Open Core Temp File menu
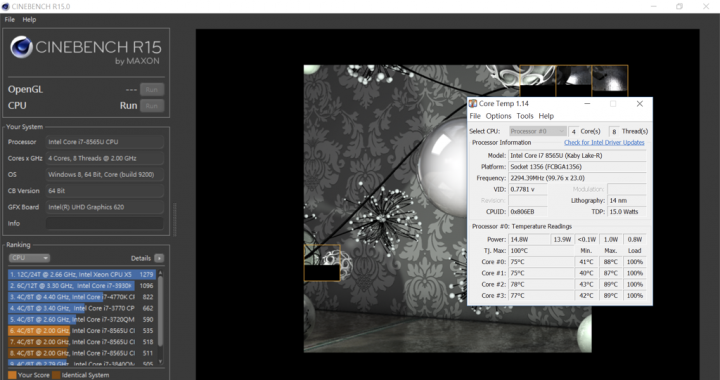Image resolution: width=720 pixels, height=380 pixels. (x=475, y=116)
